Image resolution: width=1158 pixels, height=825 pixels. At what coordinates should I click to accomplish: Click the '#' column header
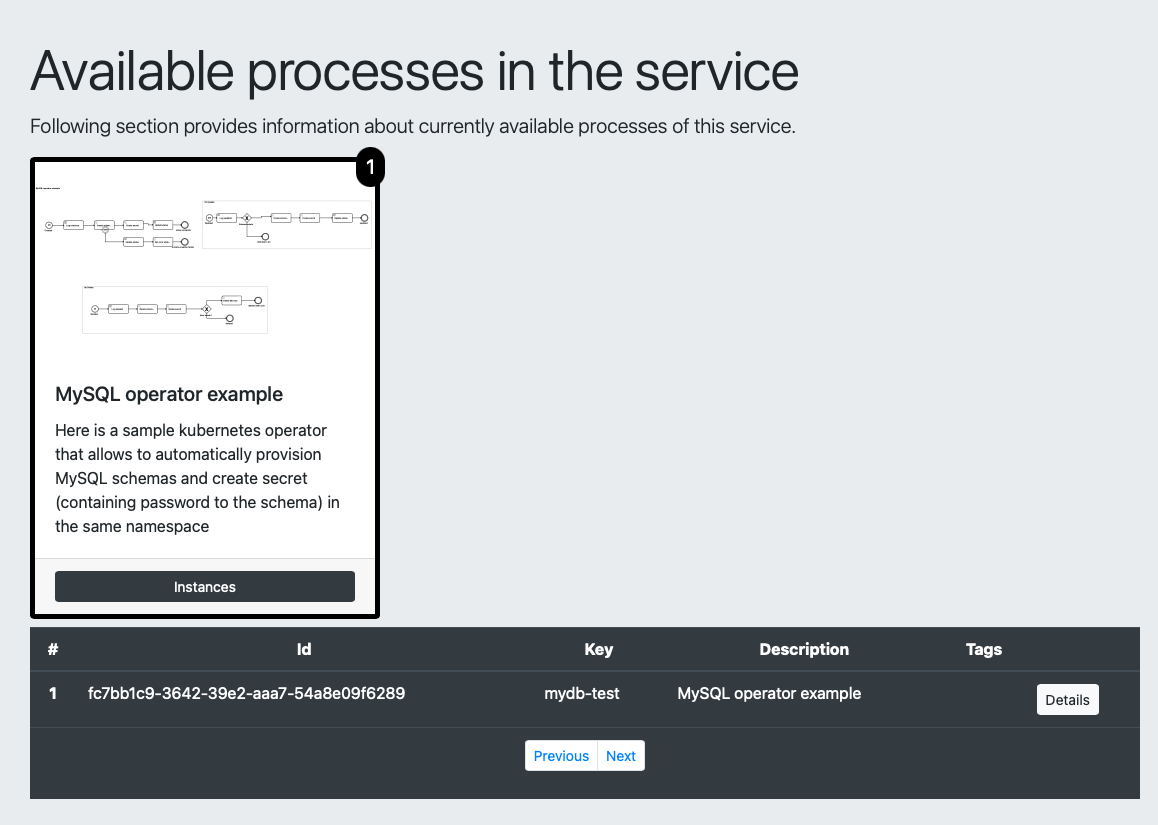point(52,649)
